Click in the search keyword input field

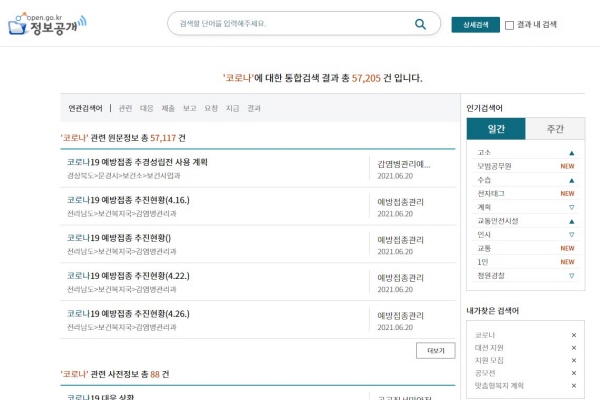pyautogui.click(x=290, y=24)
